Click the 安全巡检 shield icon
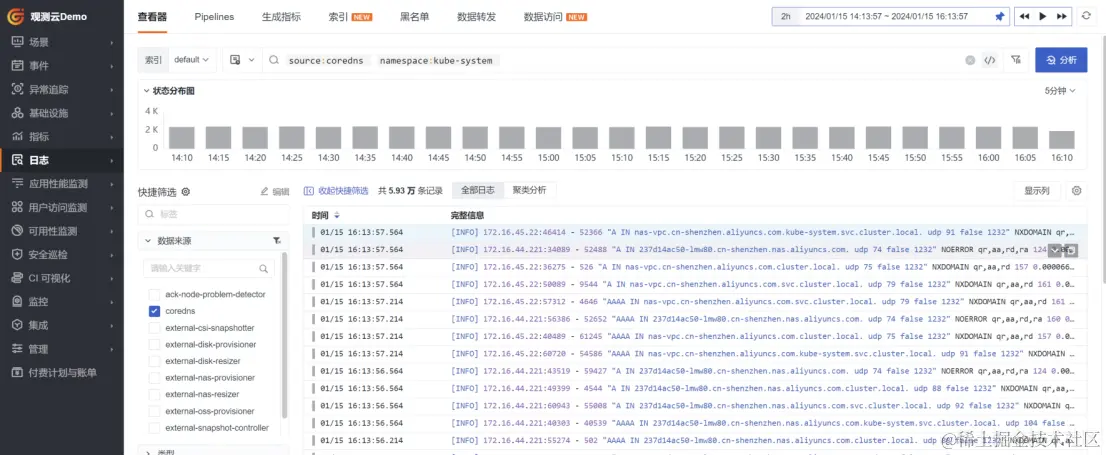Viewport: 1107px width, 456px height. (18, 254)
